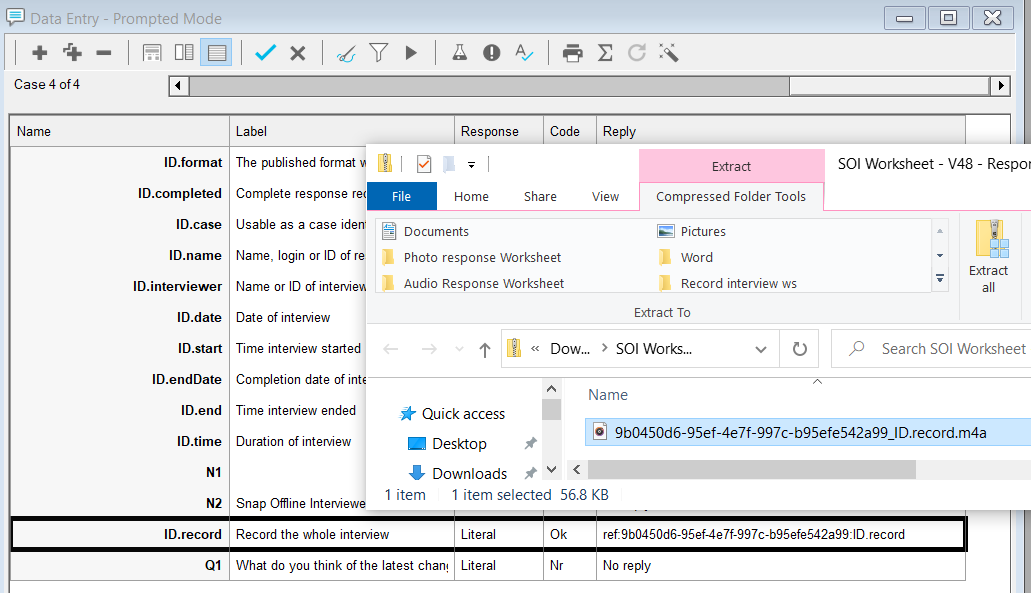
Task: Expand the Extract To destinations gallery
Action: pyautogui.click(x=939, y=283)
